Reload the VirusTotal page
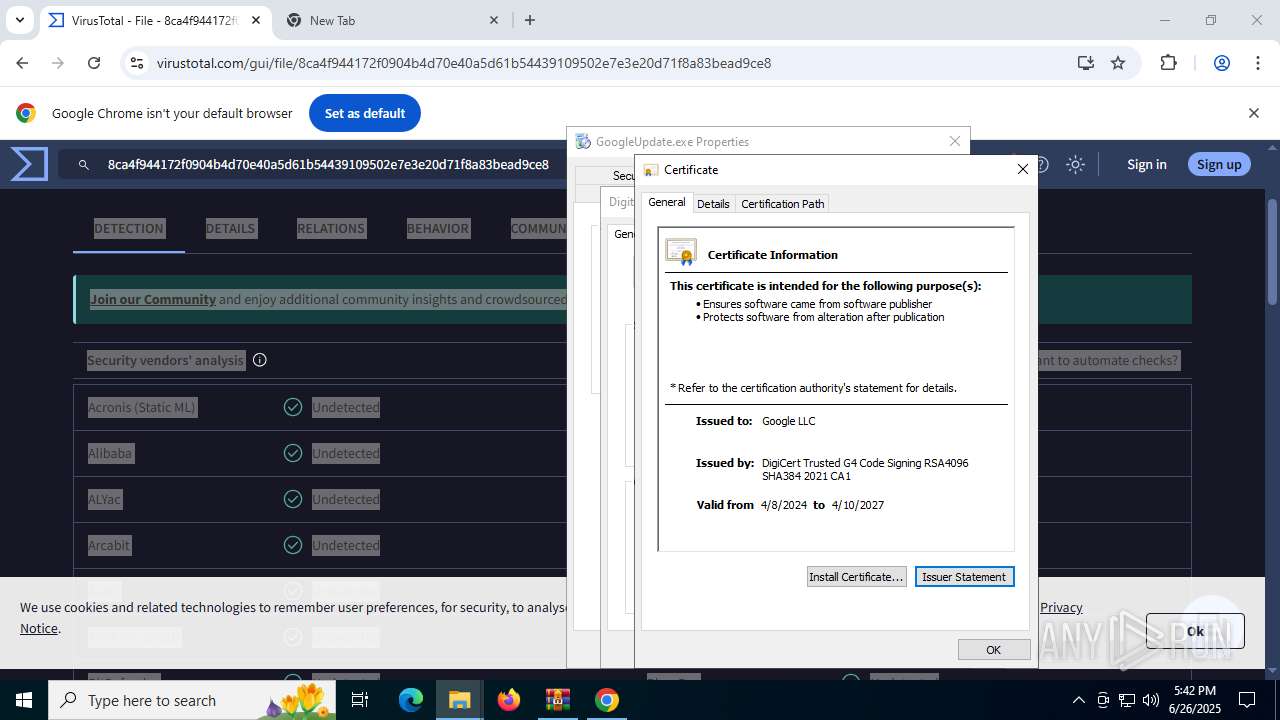Viewport: 1280px width, 720px height. (x=94, y=63)
